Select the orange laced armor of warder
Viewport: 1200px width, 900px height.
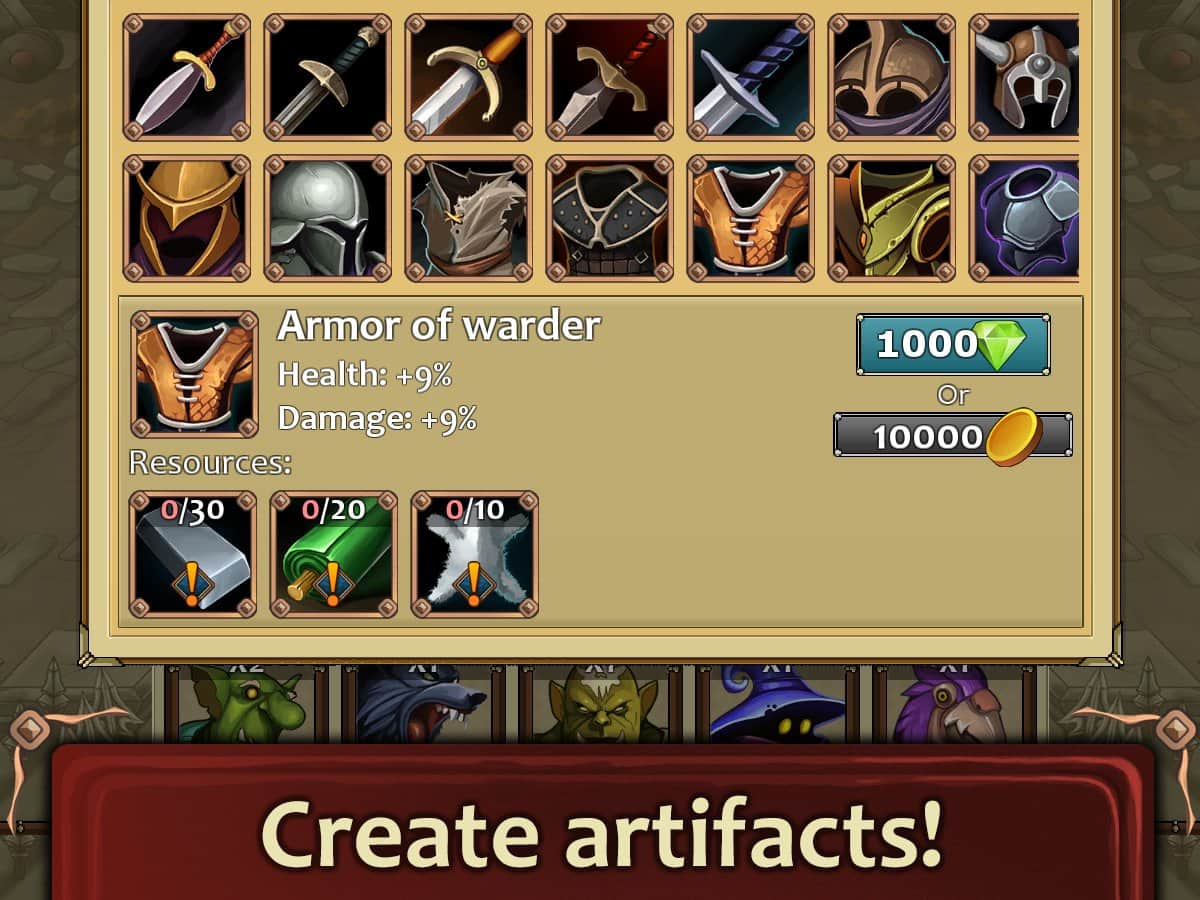click(x=751, y=219)
